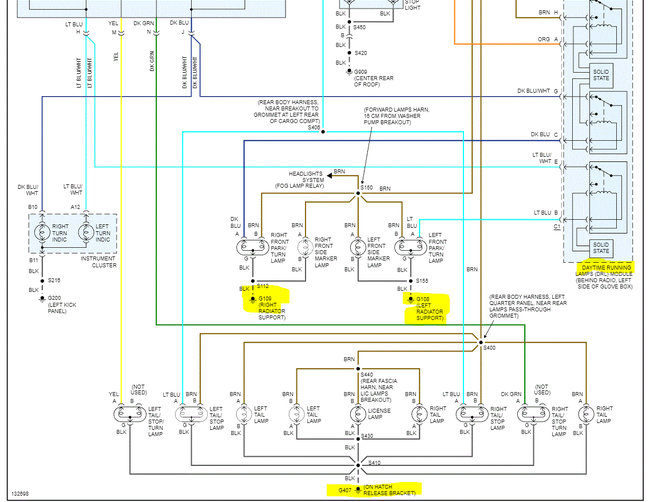Click the right tail/stop/turn lamp symbol on DK GRN wire
650x502 pixels.
[534, 414]
